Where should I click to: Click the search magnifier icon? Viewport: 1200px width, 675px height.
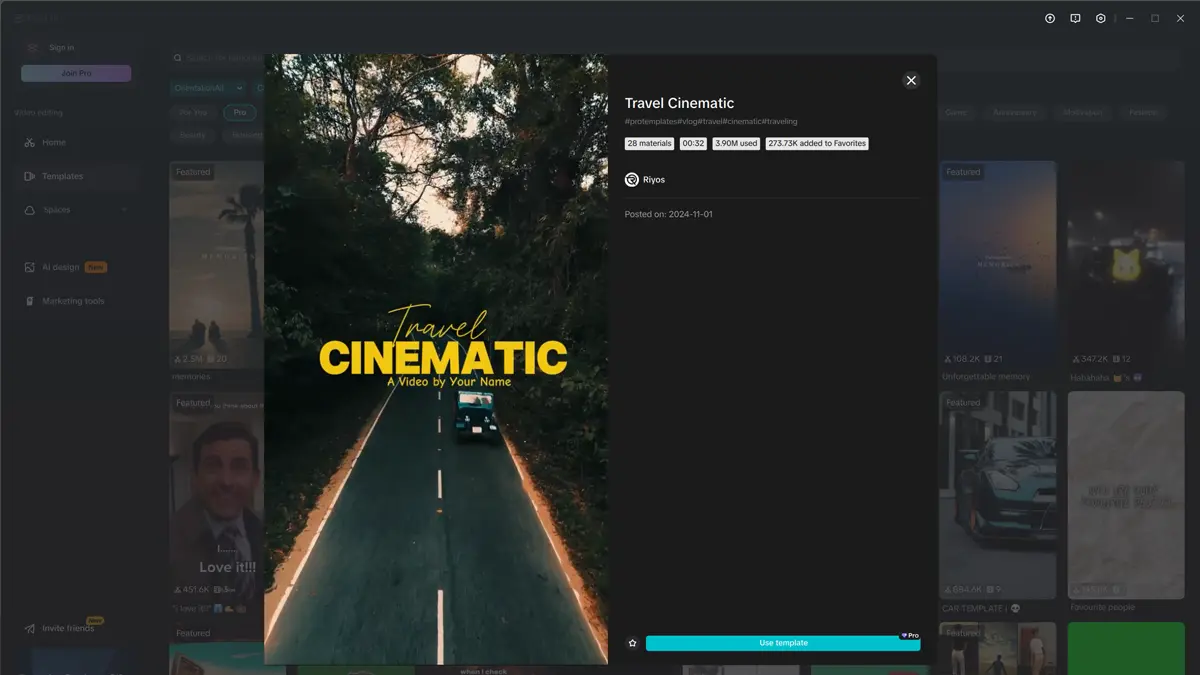[177, 58]
